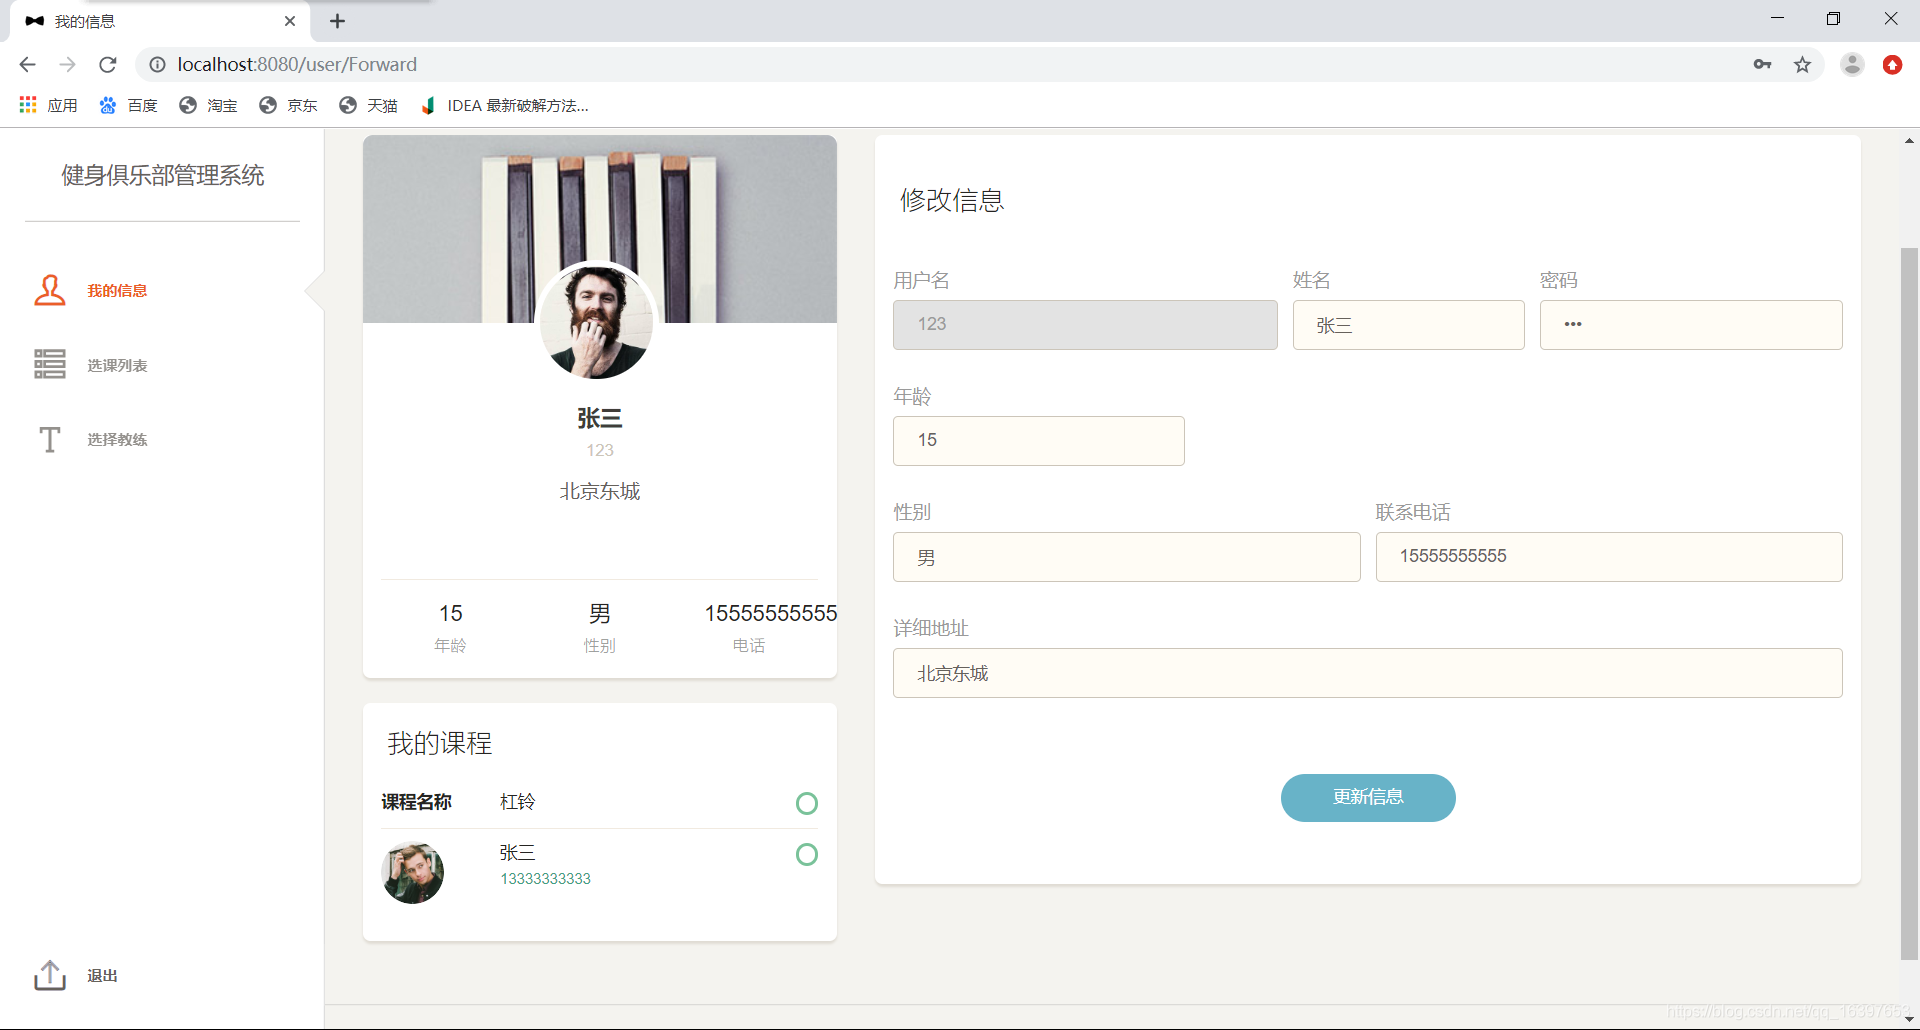Open the browser profile avatar icon
1920x1030 pixels.
1852,64
